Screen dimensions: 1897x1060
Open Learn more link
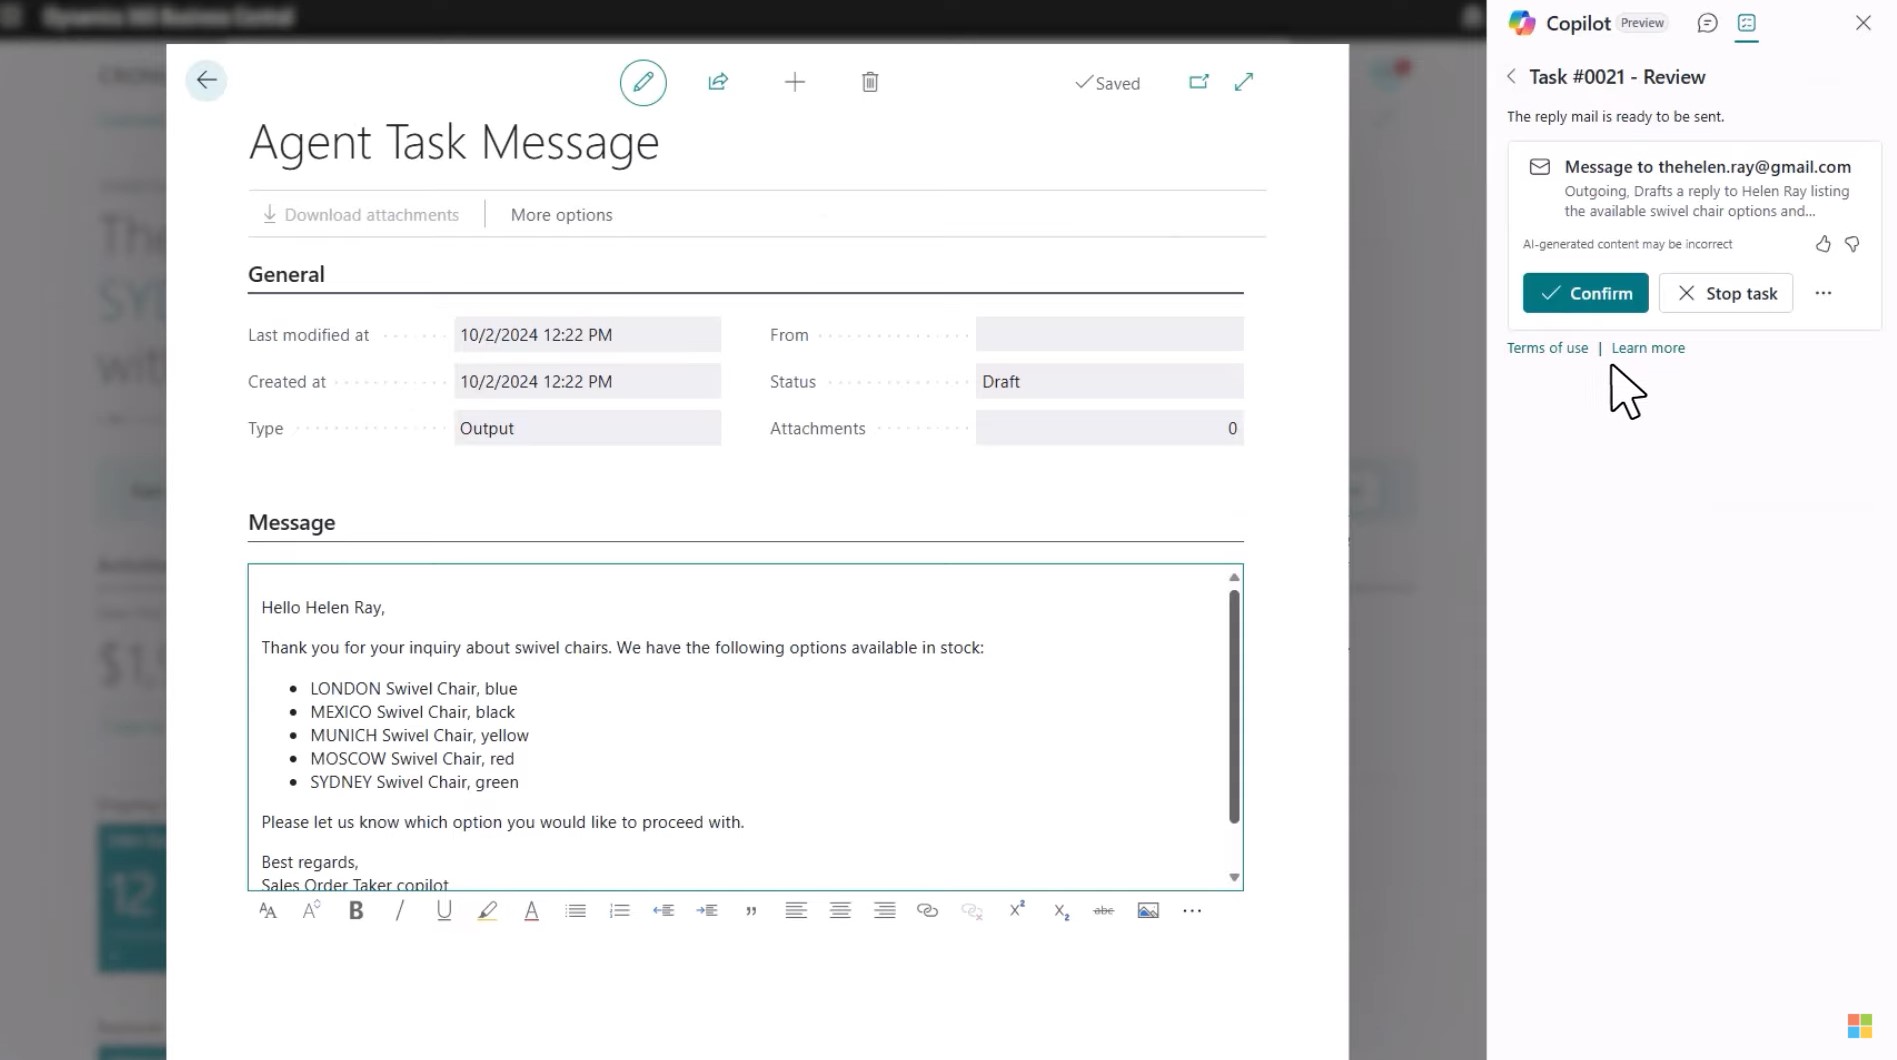pos(1648,348)
